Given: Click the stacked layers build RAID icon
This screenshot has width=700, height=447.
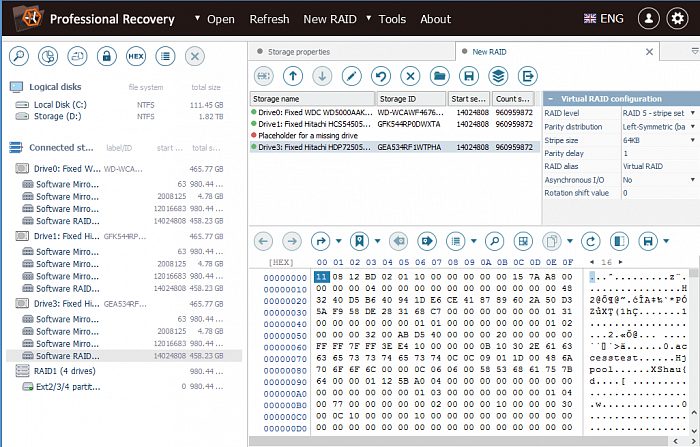Looking at the screenshot, I should (498, 76).
